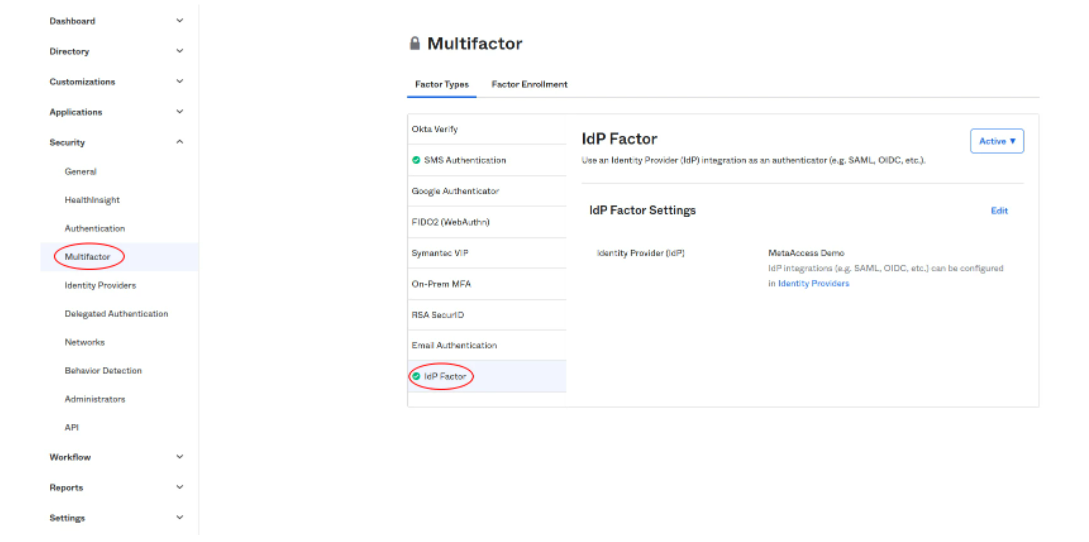Expand the Applications section chevron
The width and height of the screenshot is (1089, 542).
[180, 111]
